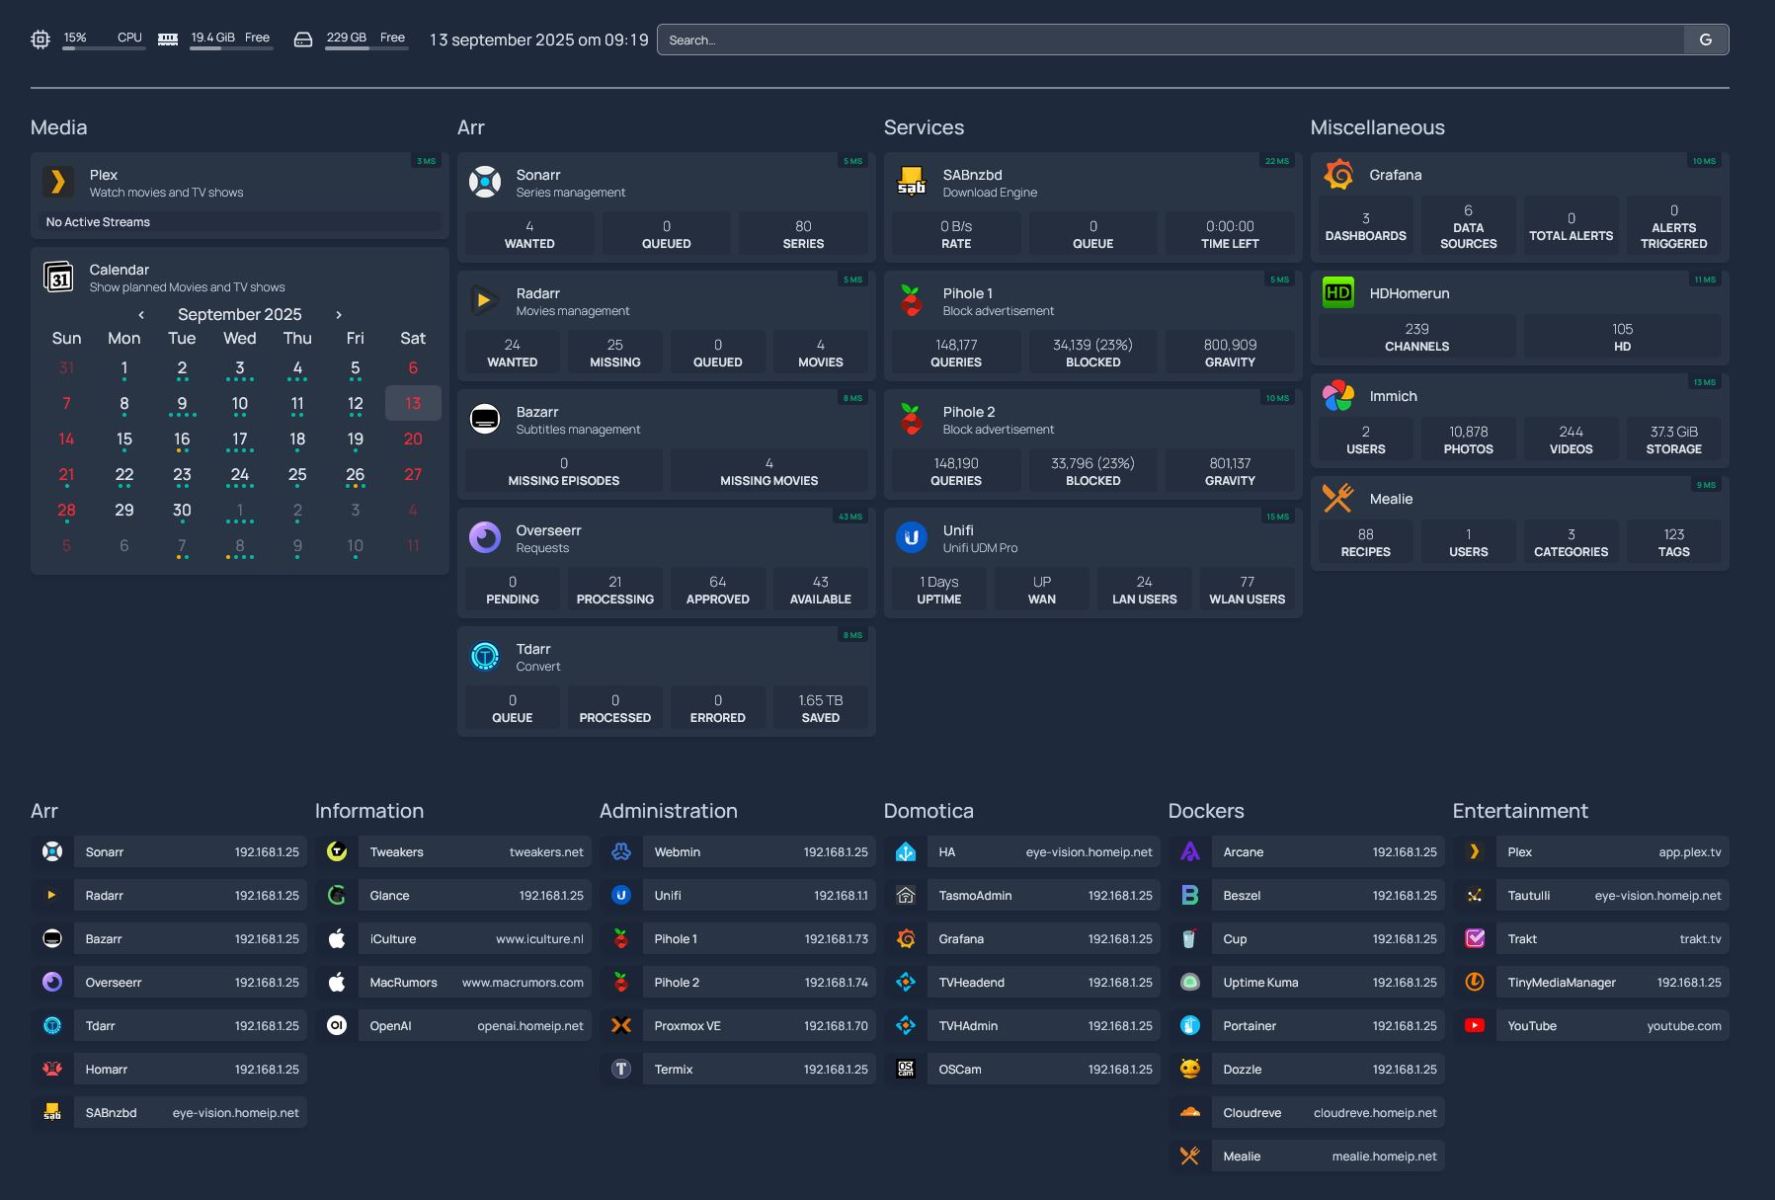
Task: Click the SABnzbd download engine icon
Action: 911,182
